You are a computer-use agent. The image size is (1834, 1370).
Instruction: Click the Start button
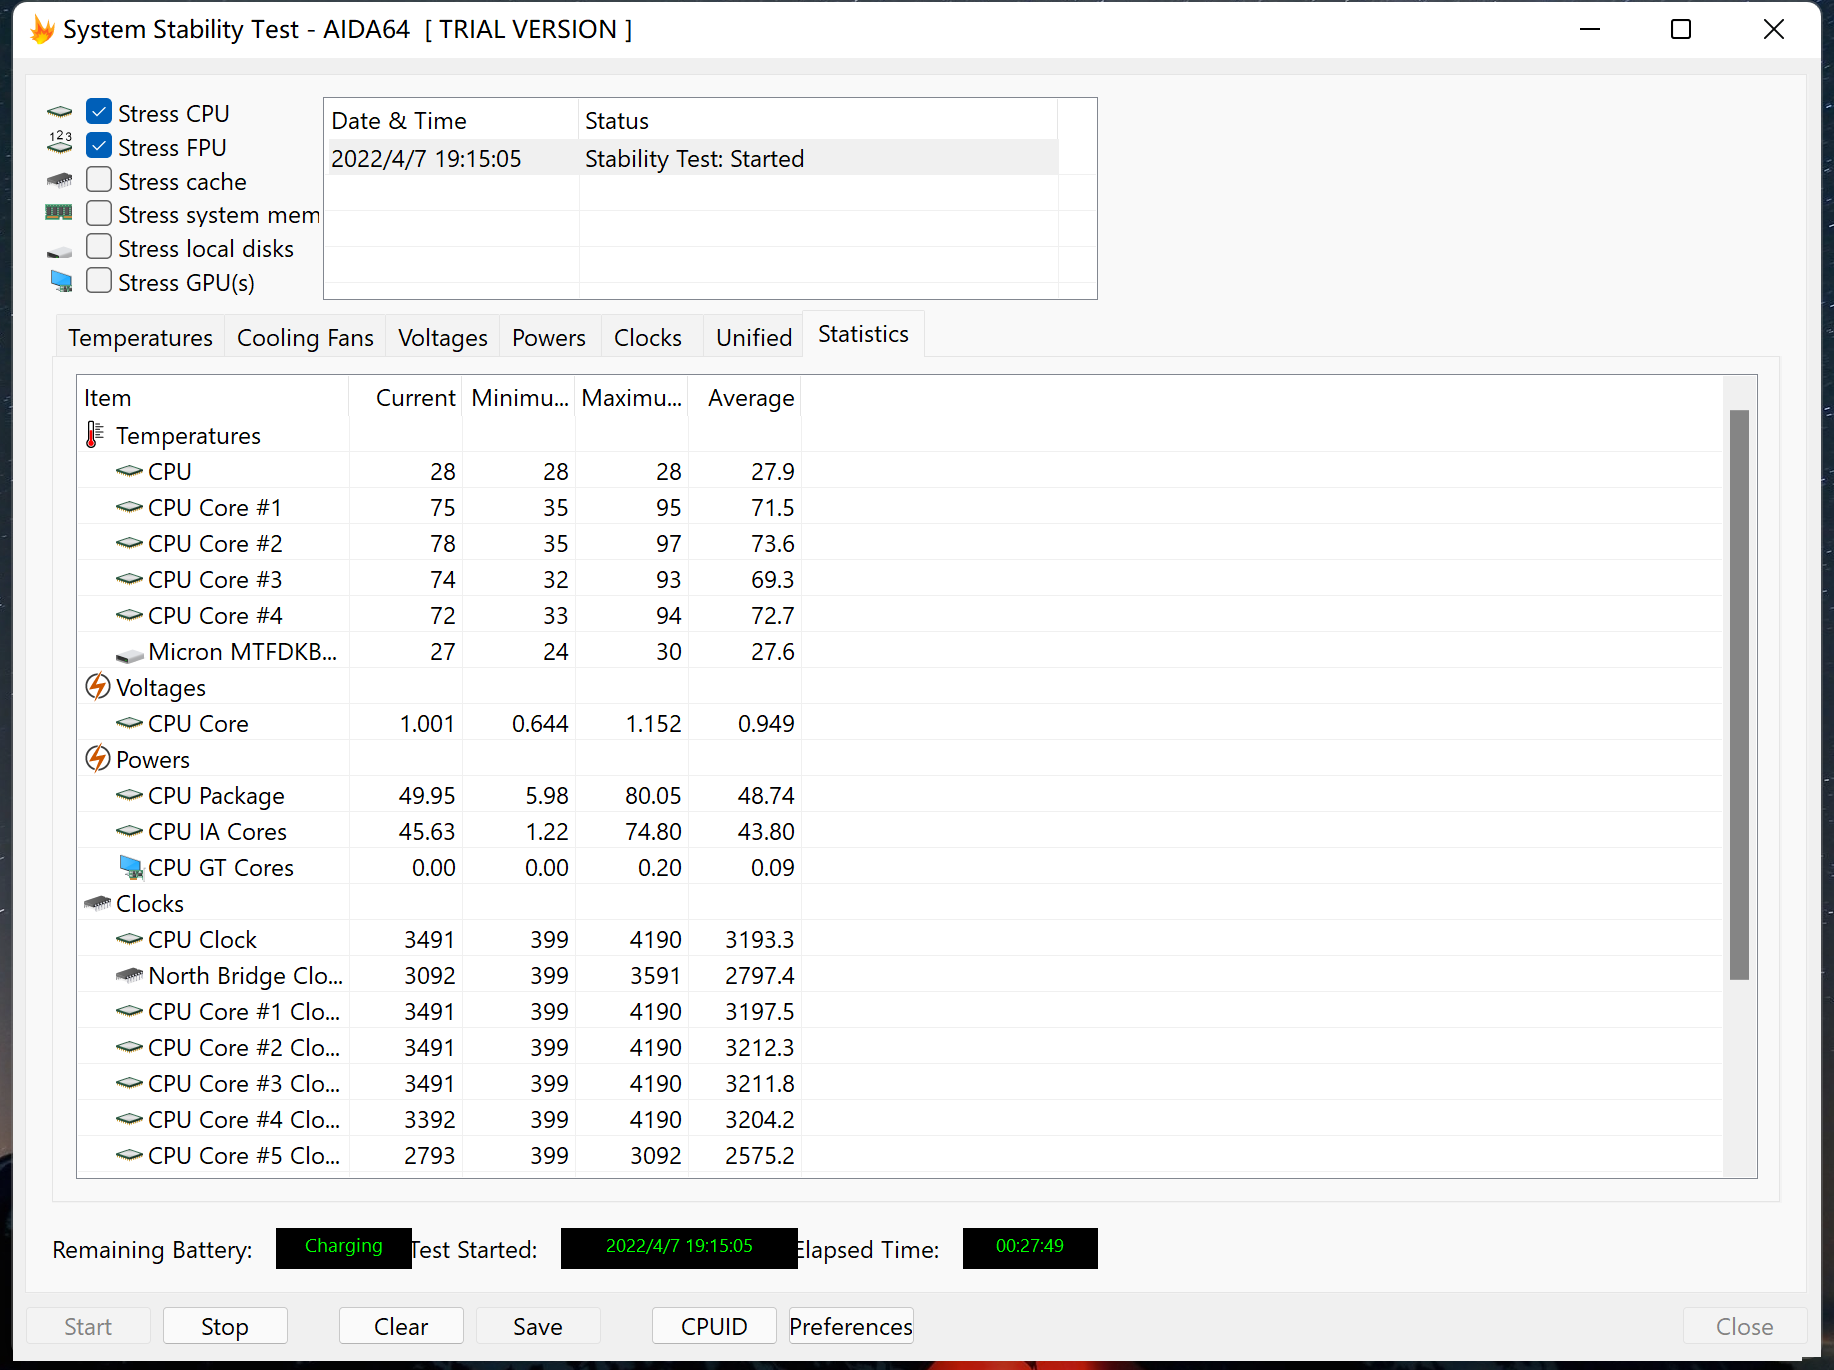coord(88,1326)
